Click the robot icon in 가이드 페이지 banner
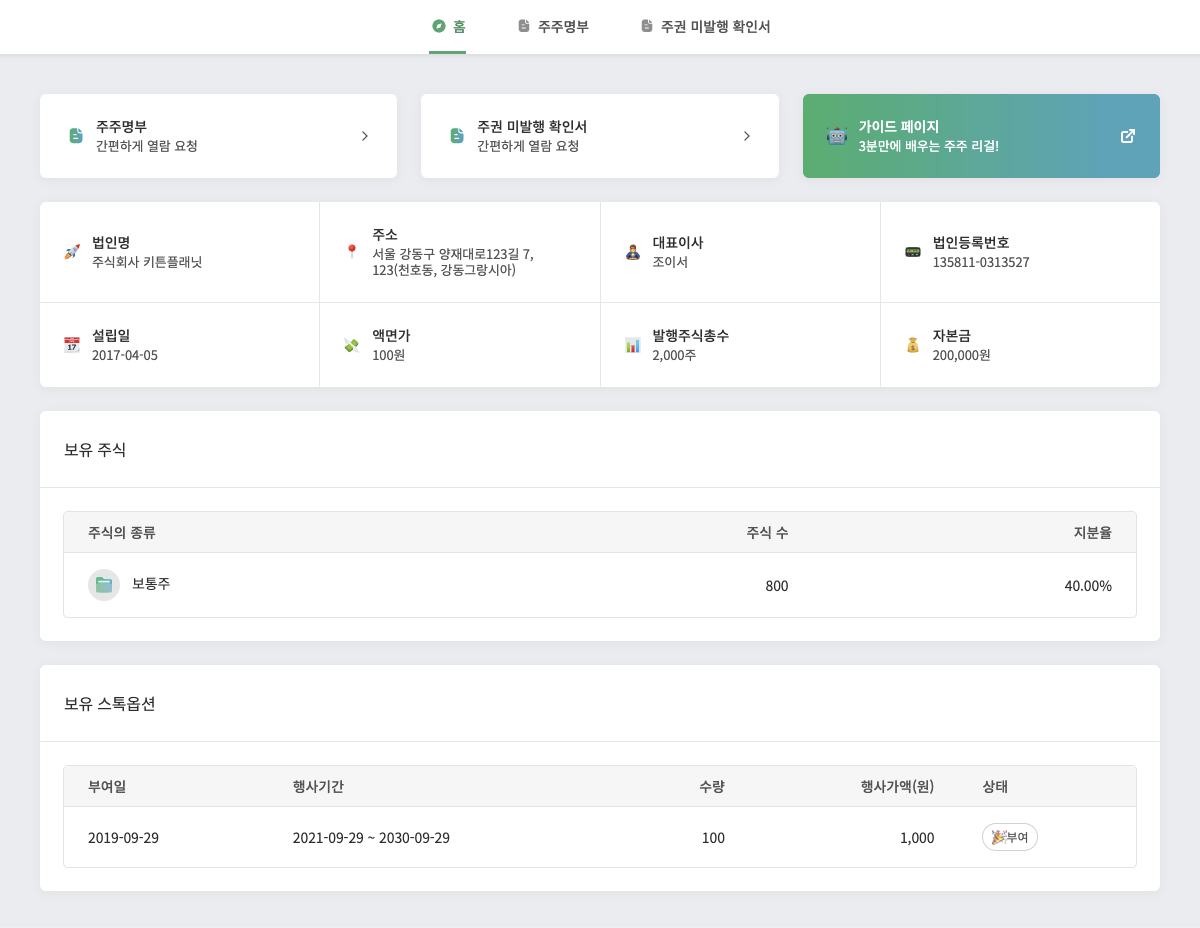This screenshot has height=928, width=1200. click(837, 136)
